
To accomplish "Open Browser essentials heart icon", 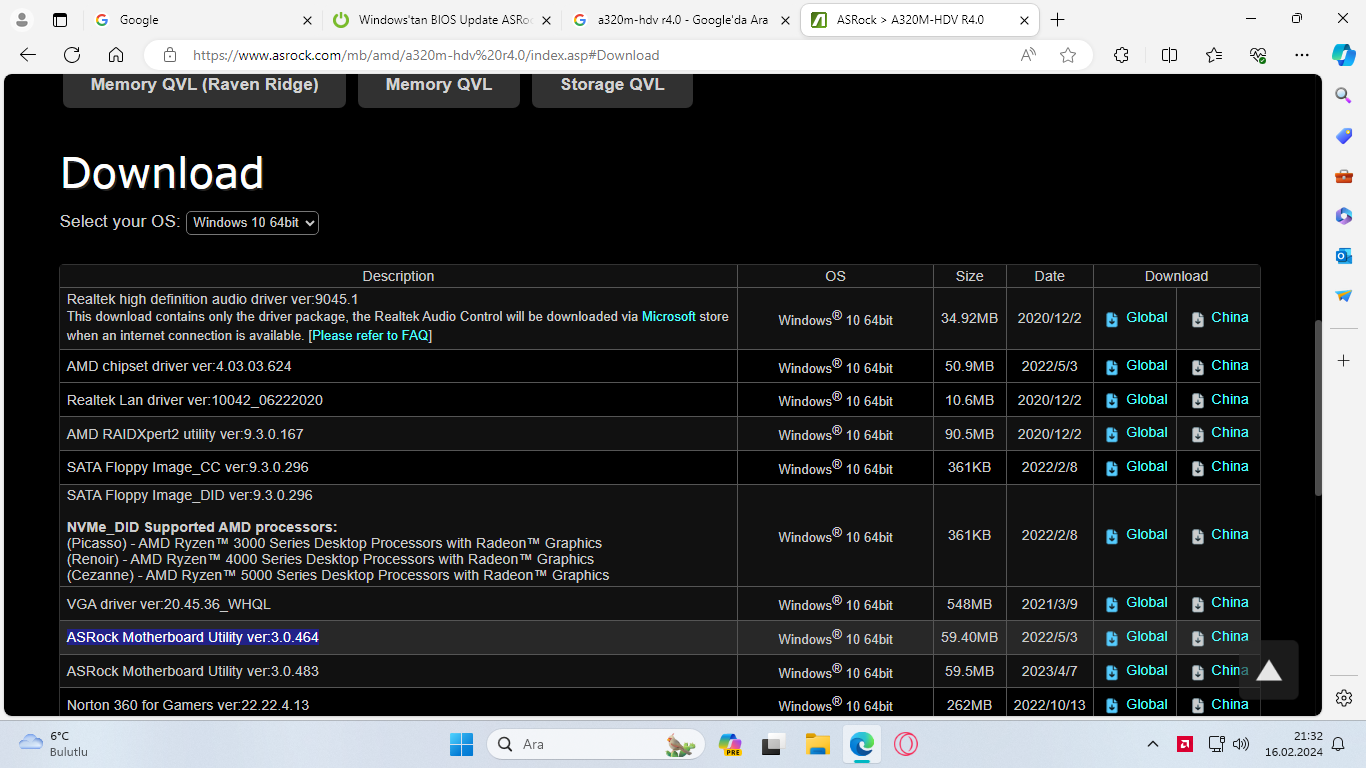I will pos(1258,55).
